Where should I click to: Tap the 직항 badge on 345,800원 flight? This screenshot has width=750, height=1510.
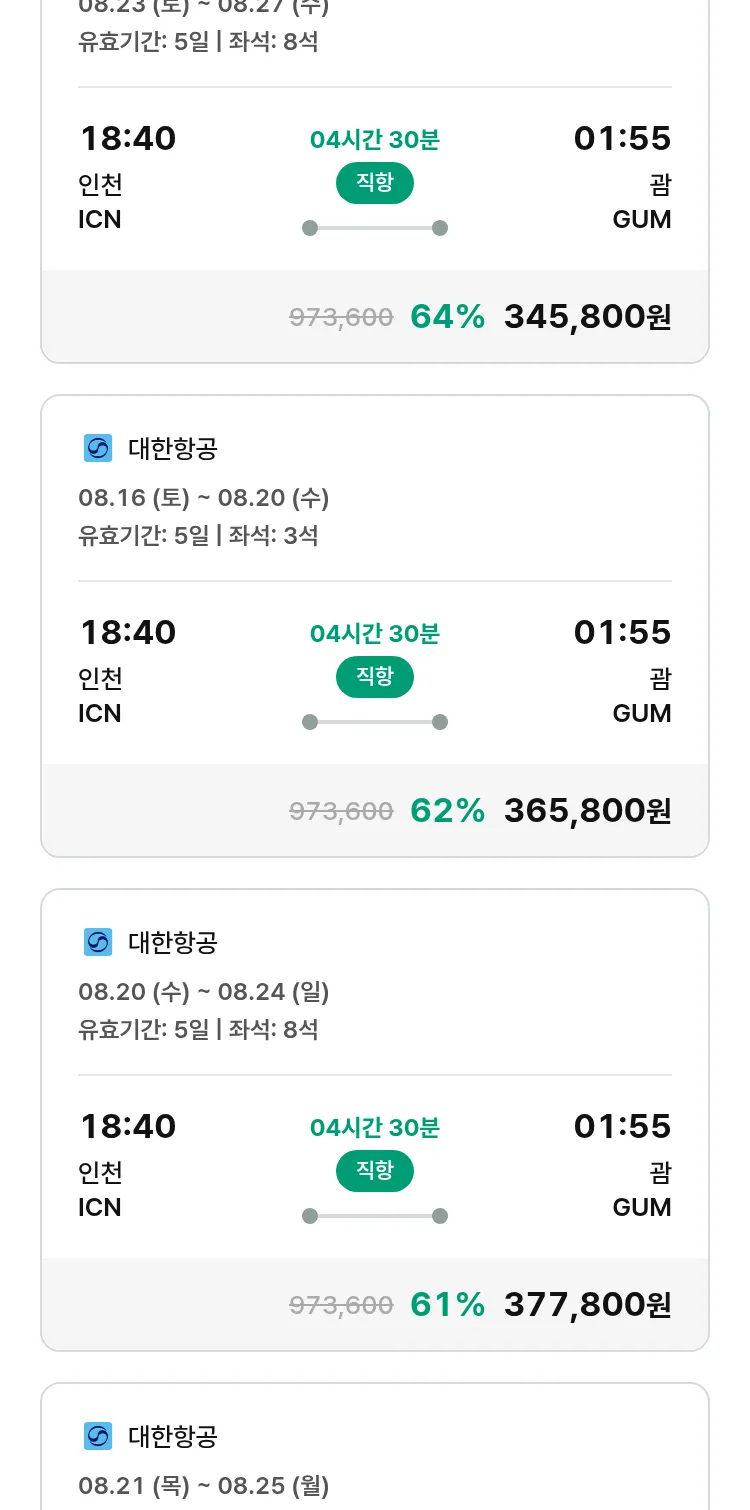(374, 183)
